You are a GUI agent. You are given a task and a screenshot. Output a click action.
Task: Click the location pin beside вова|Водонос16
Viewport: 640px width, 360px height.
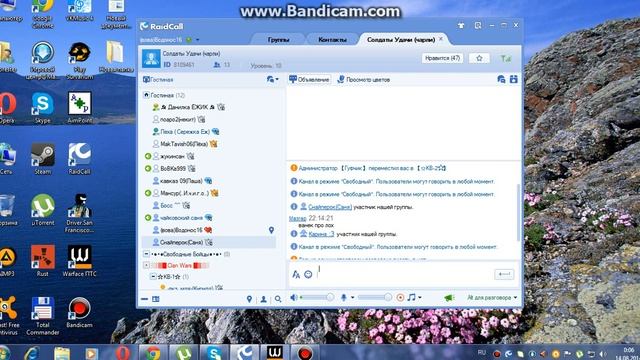(271, 230)
